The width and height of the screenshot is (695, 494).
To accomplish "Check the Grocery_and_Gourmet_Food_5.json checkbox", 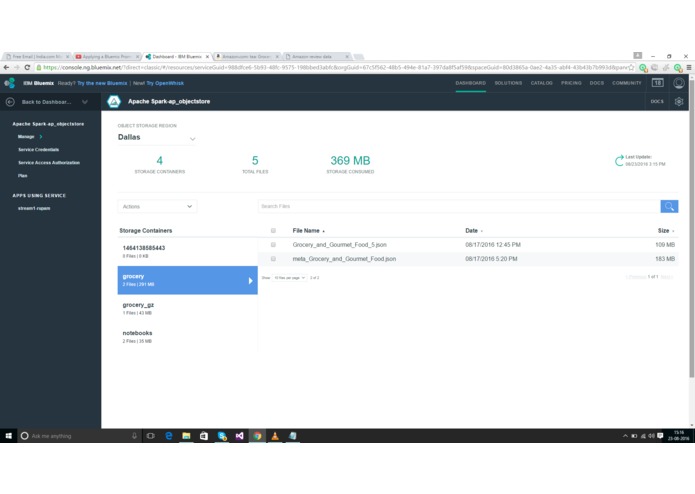I will tap(273, 245).
